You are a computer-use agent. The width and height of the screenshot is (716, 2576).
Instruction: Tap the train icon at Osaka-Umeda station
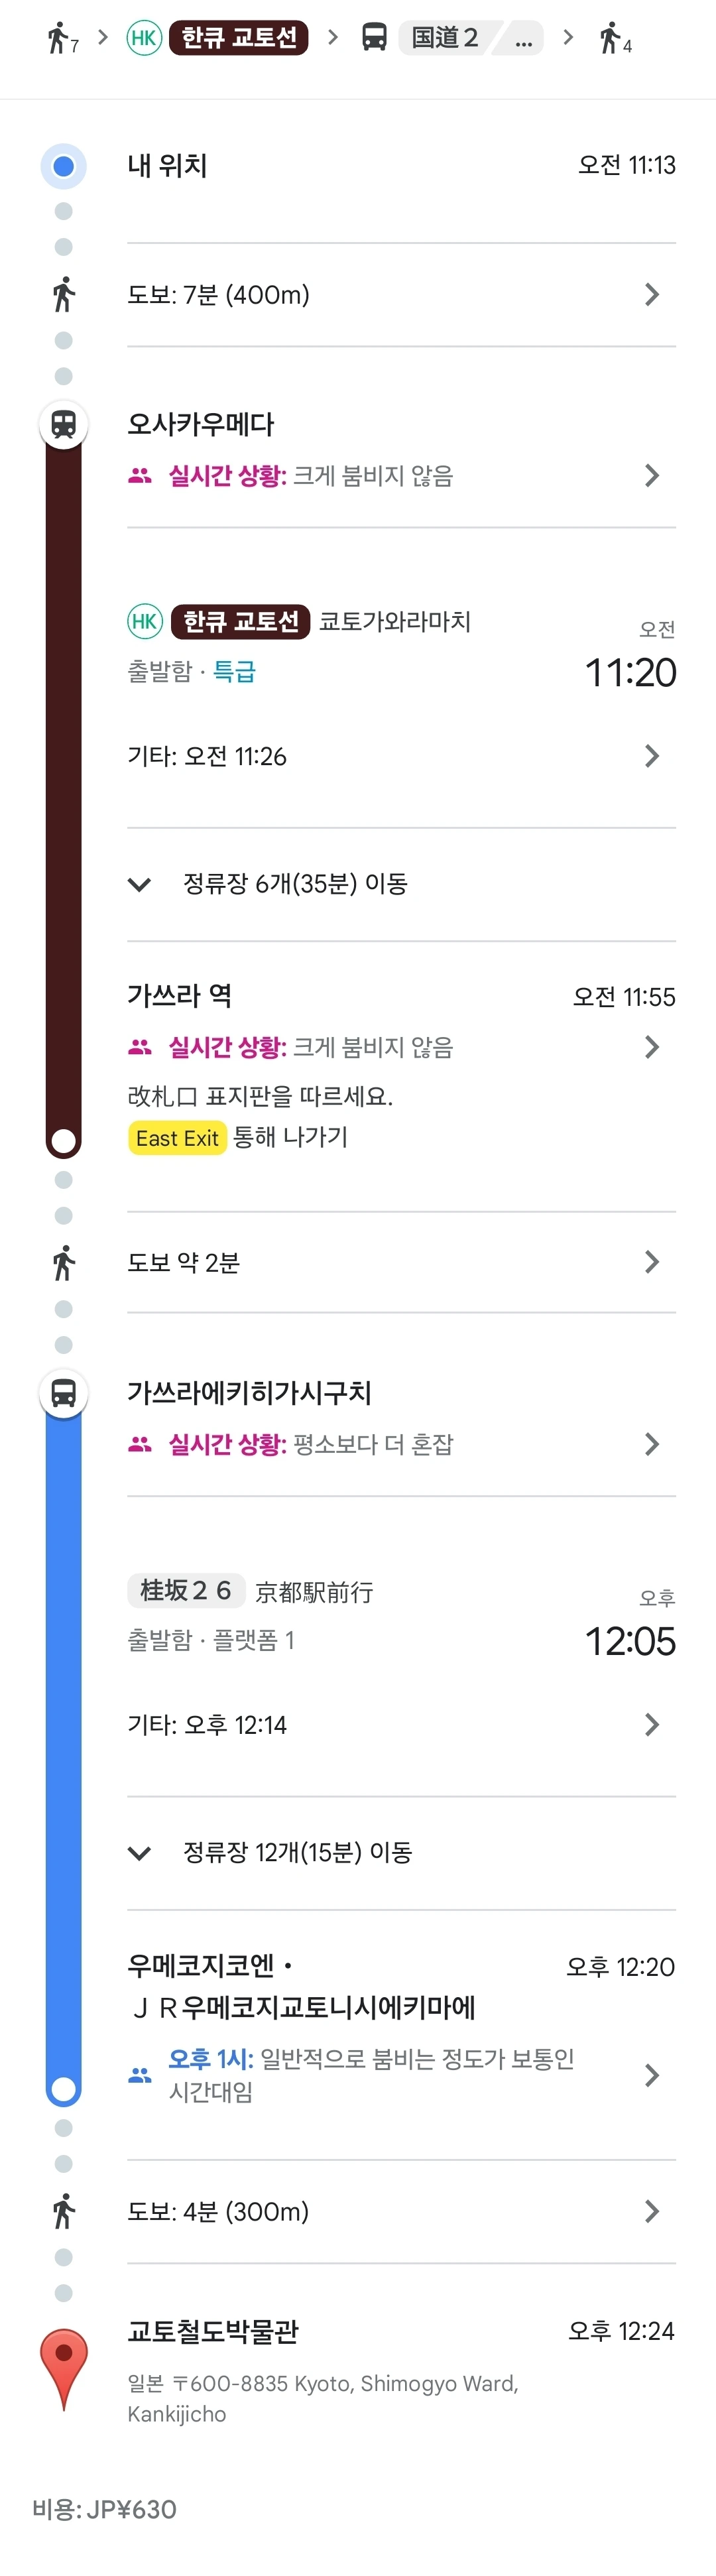click(63, 424)
